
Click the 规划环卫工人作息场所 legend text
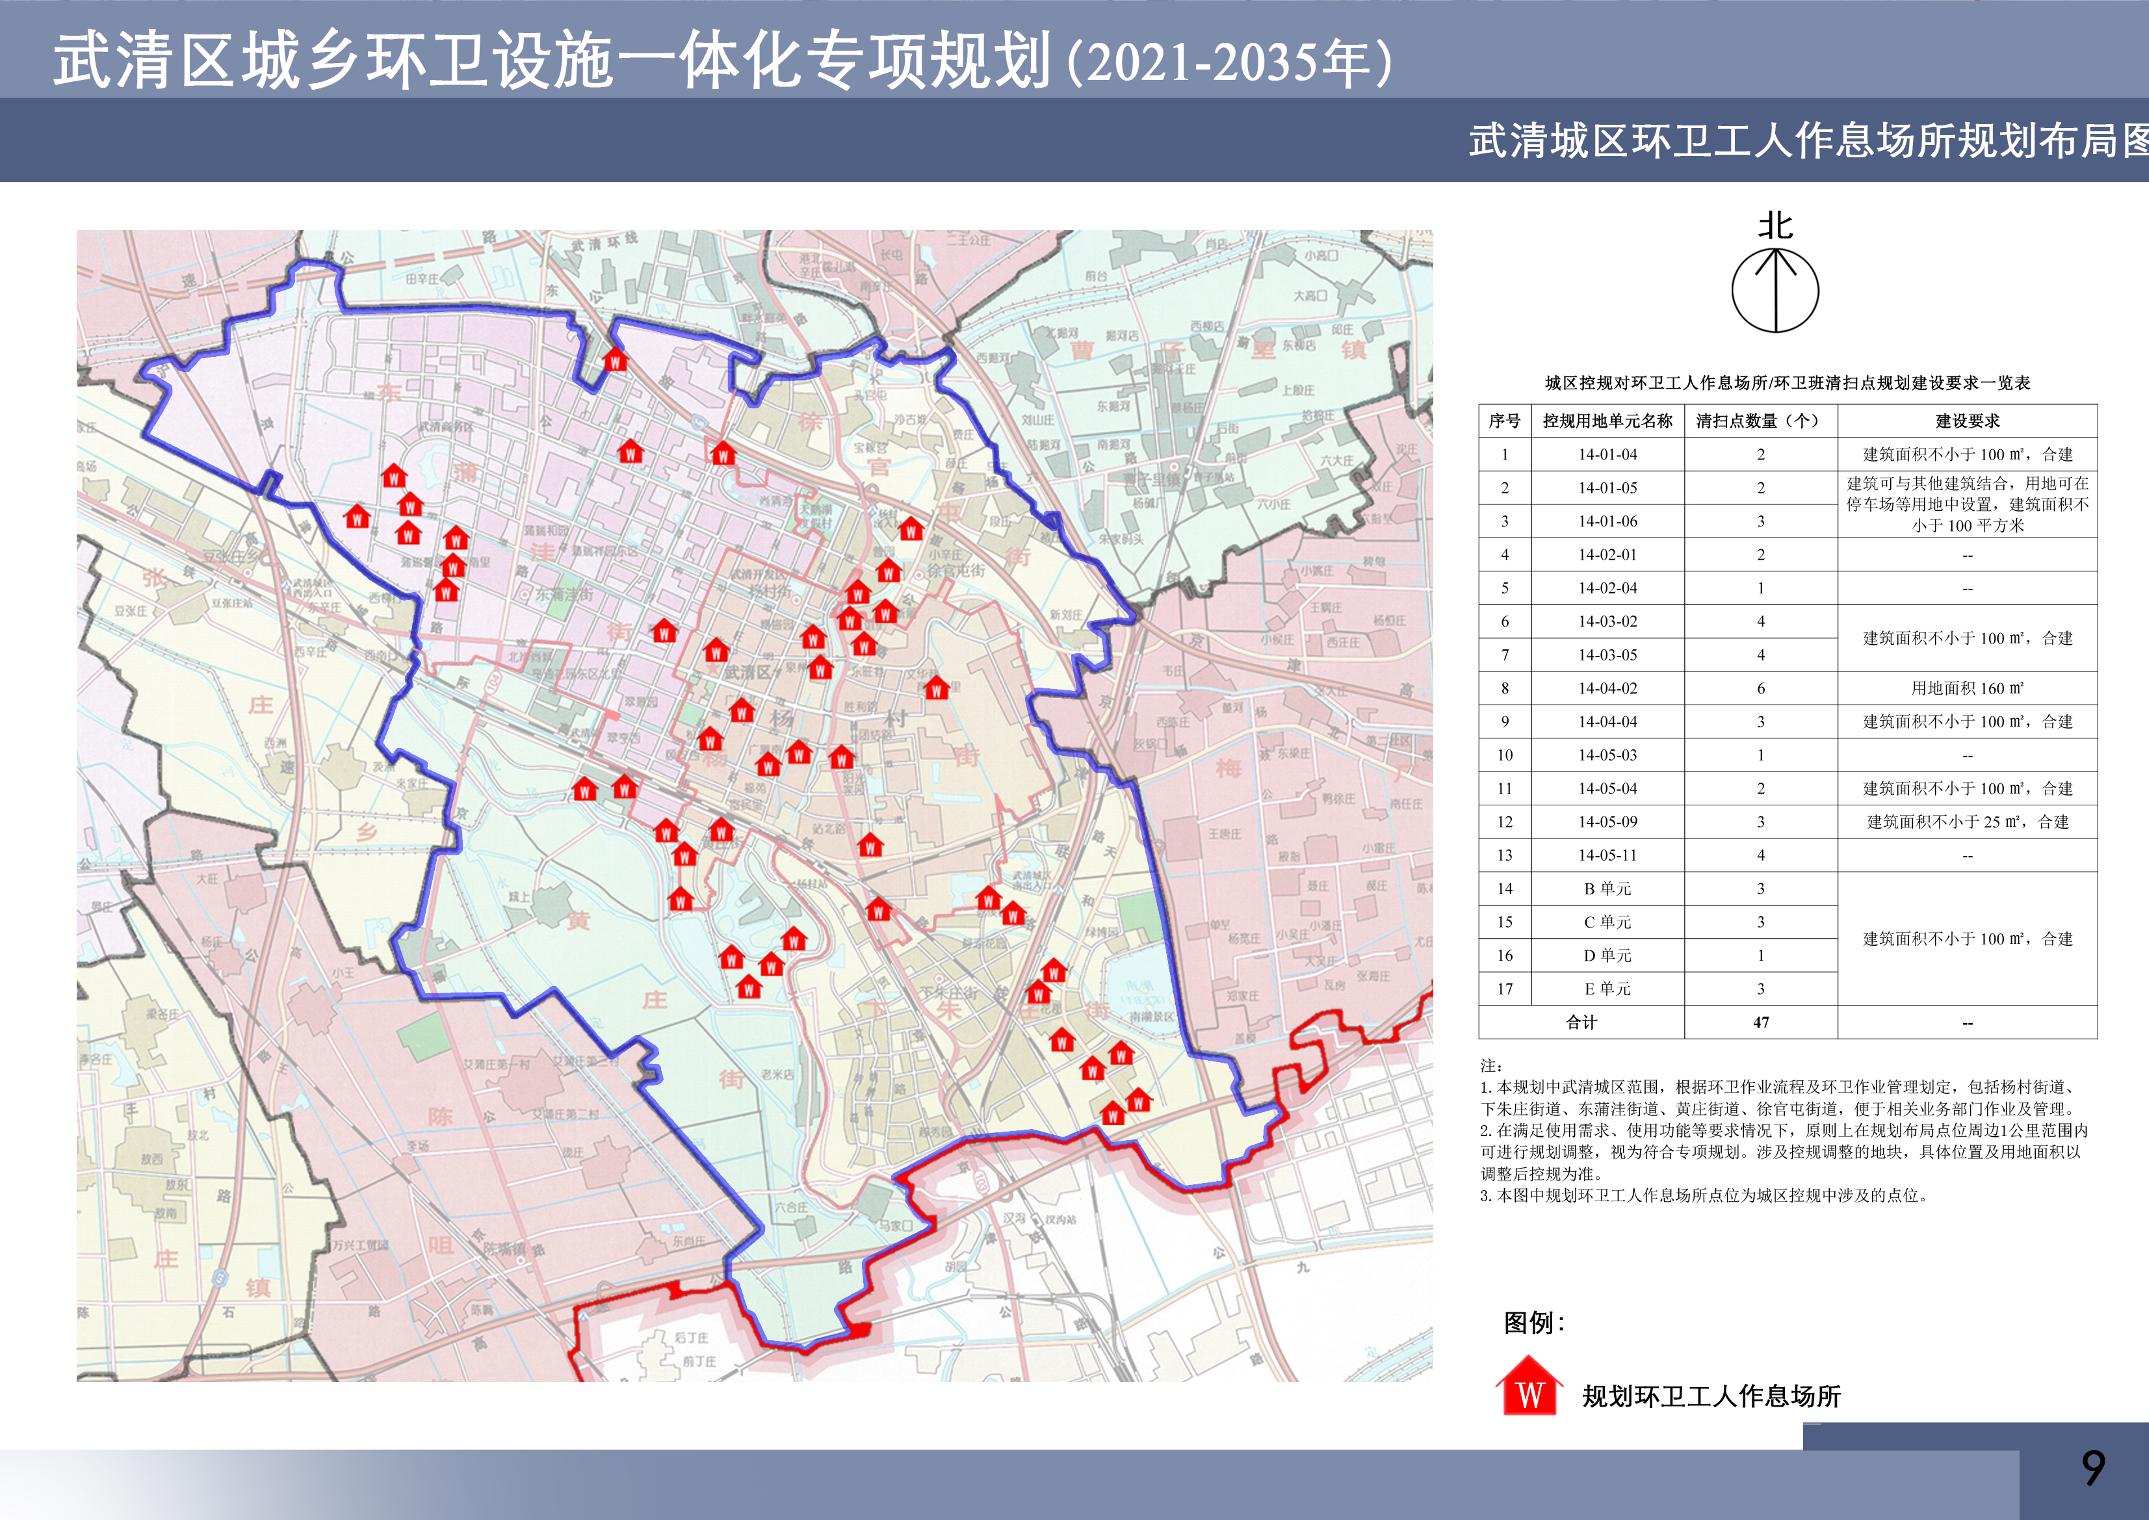(x=1711, y=1396)
